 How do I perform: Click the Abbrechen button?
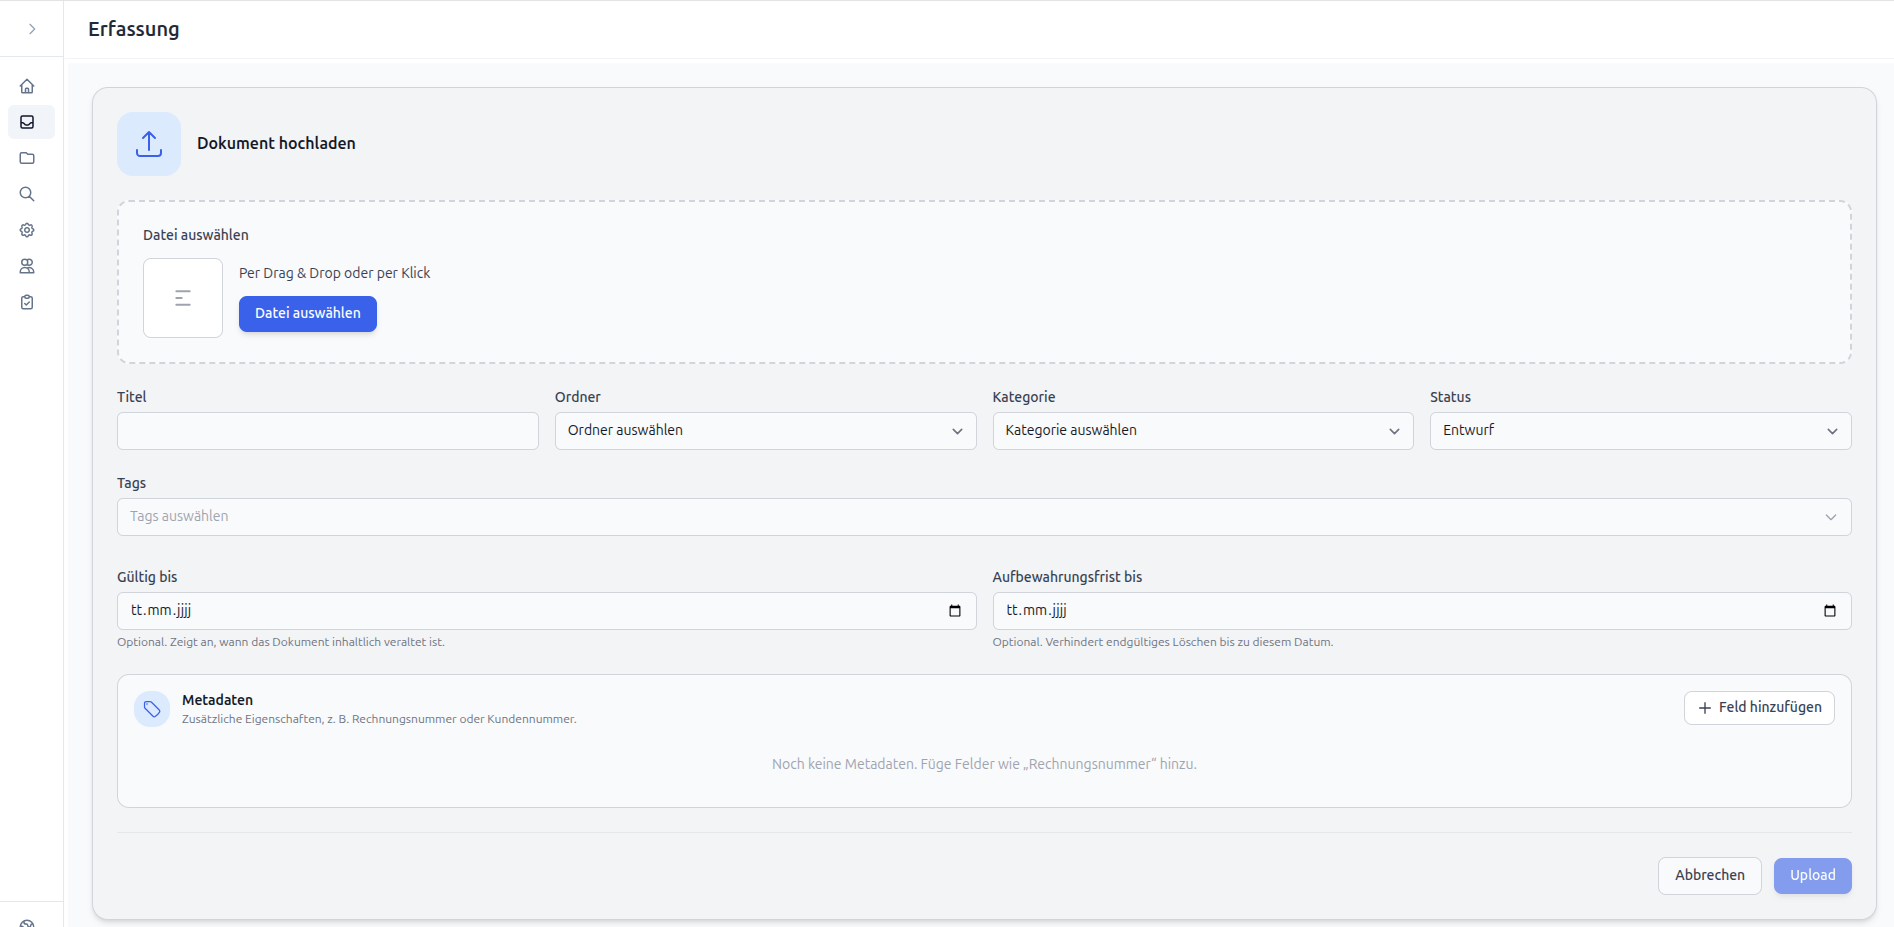click(1710, 876)
